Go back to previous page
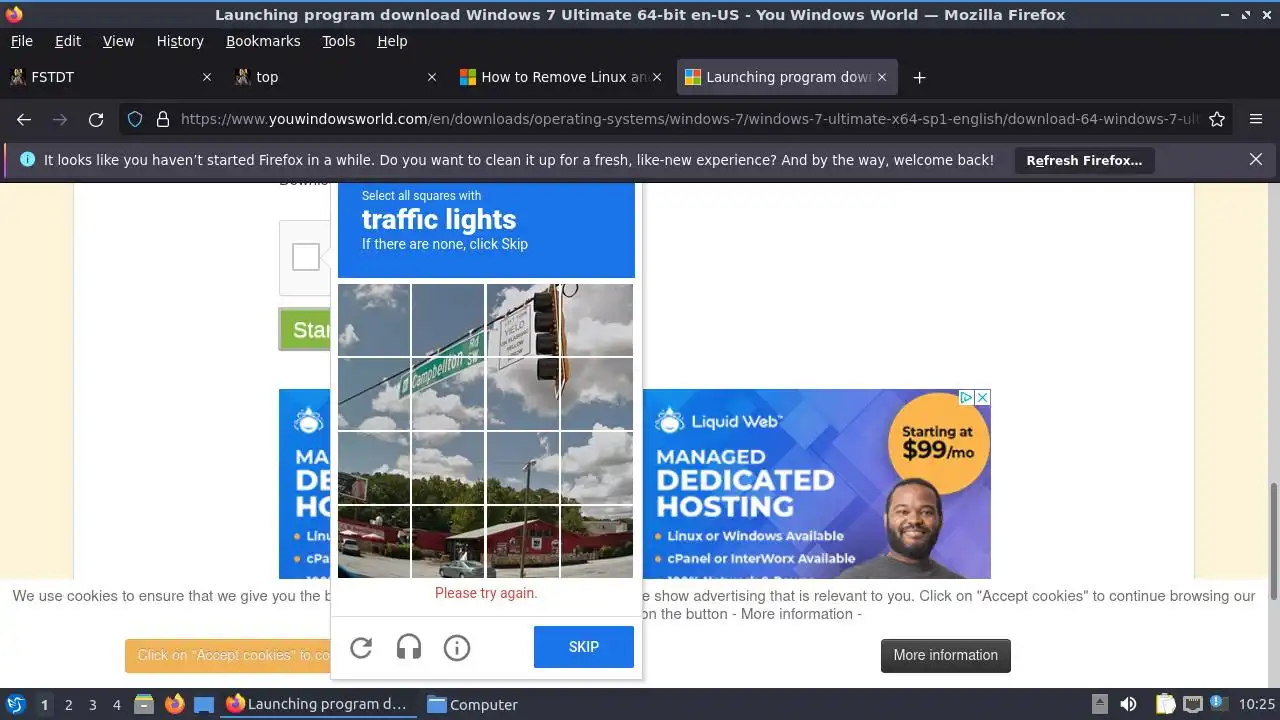The height and width of the screenshot is (720, 1280). tap(24, 119)
